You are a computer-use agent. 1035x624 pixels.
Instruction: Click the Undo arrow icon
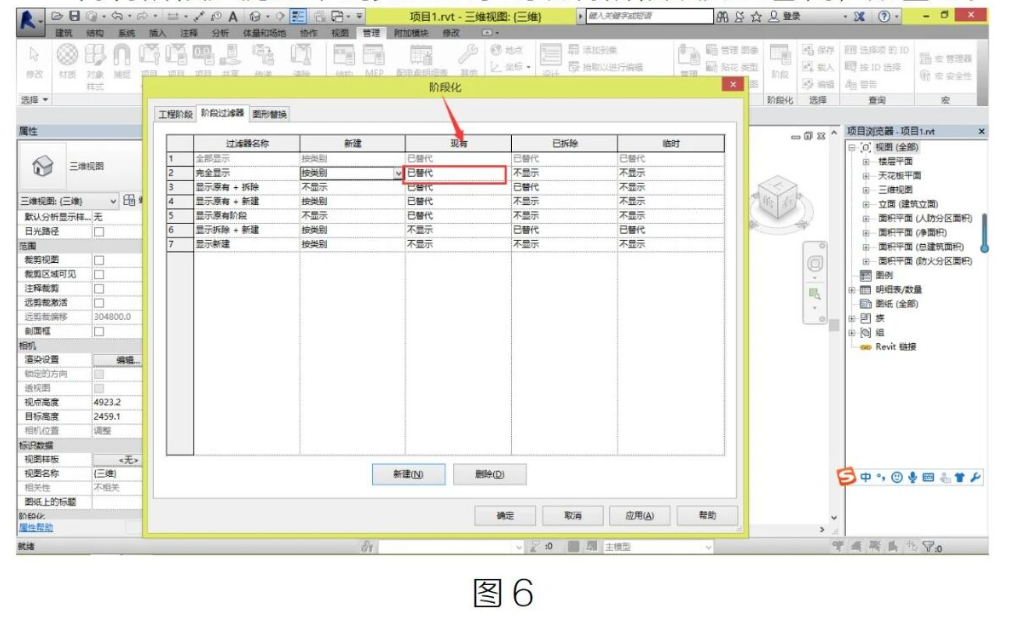117,16
